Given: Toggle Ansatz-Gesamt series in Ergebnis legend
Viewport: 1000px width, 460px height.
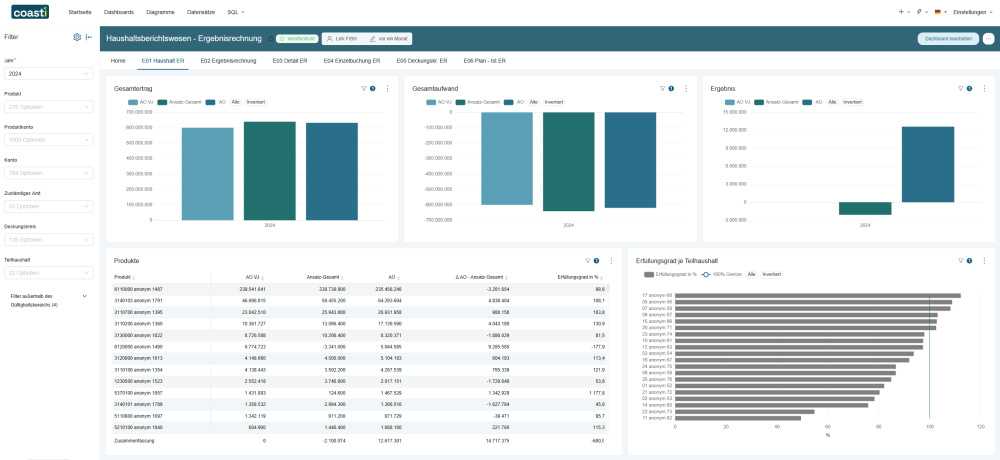Looking at the screenshot, I should point(776,102).
